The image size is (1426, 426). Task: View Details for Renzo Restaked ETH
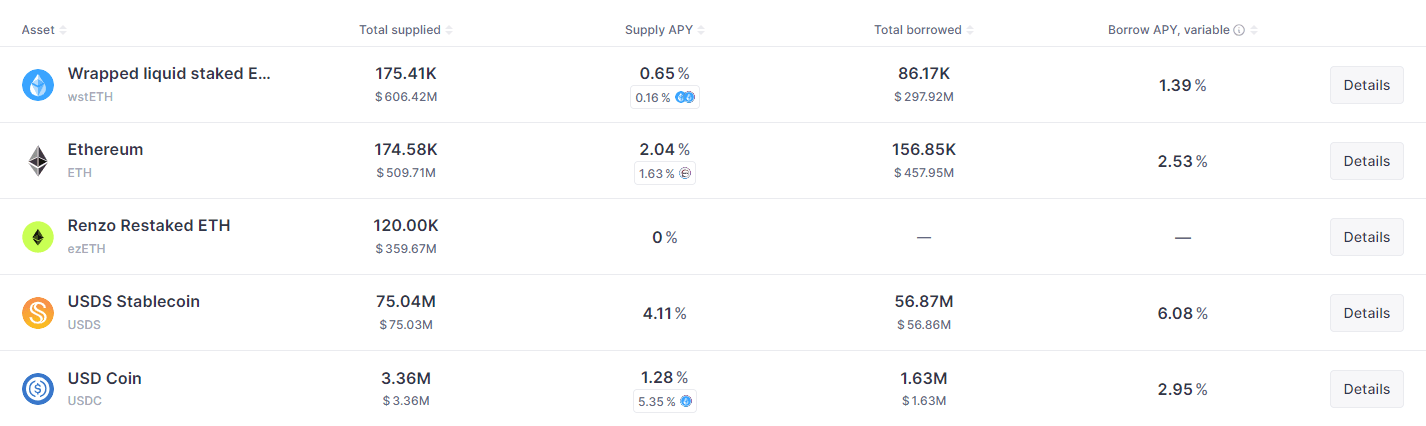tap(1366, 237)
